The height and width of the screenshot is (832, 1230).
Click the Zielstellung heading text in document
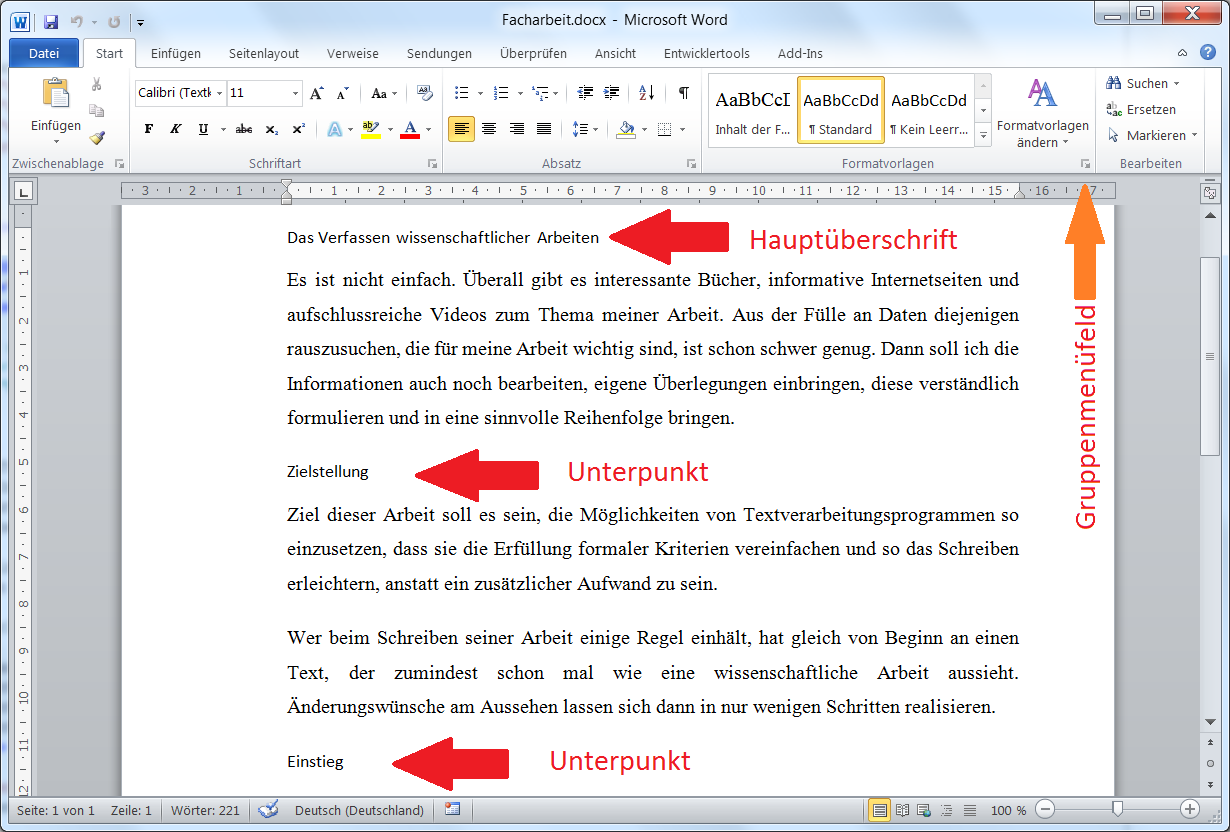(328, 471)
